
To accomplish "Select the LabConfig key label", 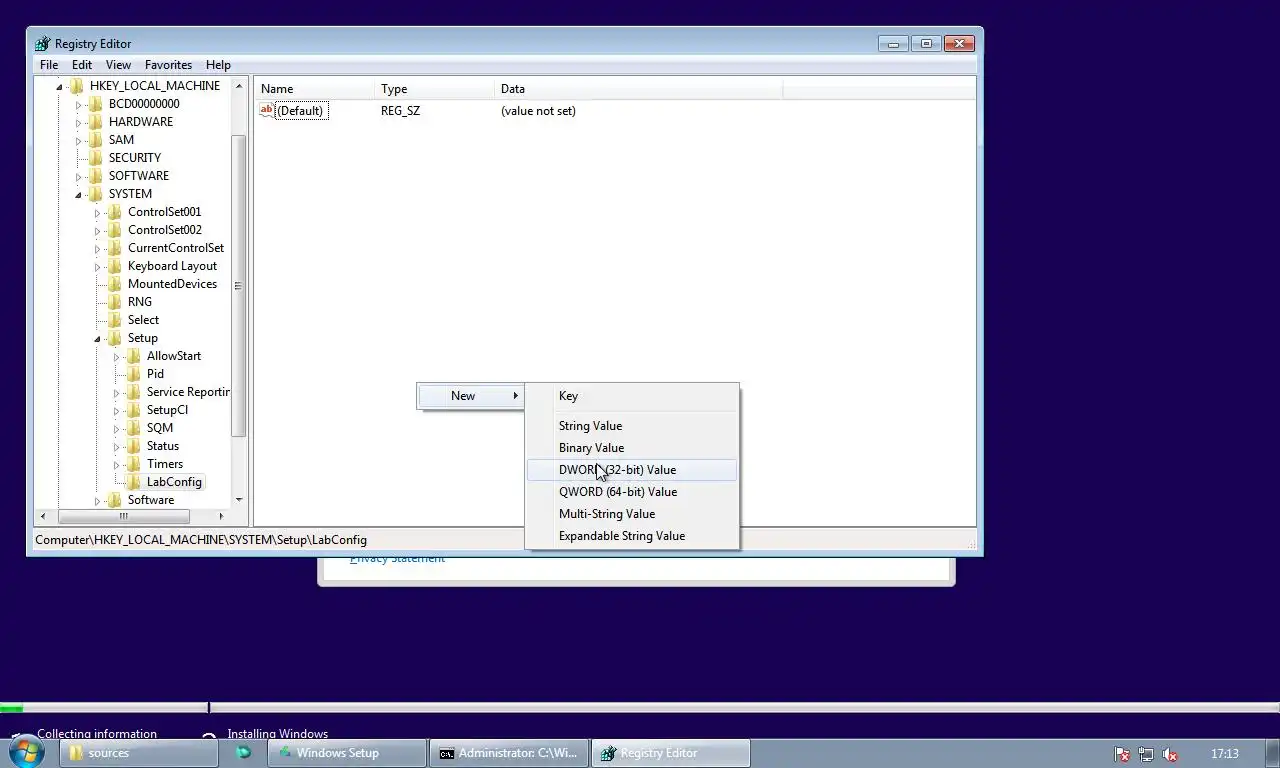I will [174, 482].
